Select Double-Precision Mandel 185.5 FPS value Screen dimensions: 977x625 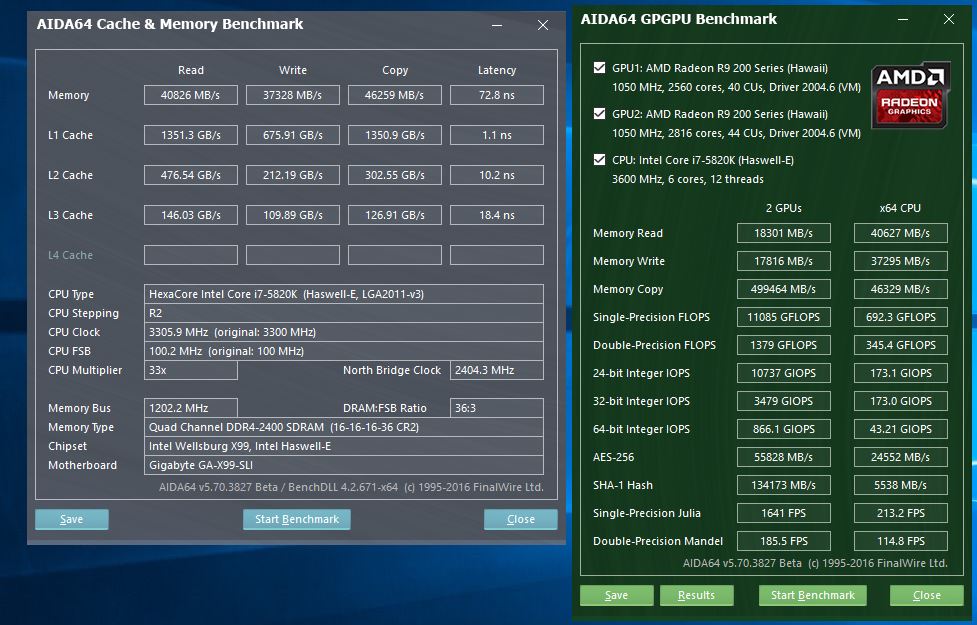783,542
